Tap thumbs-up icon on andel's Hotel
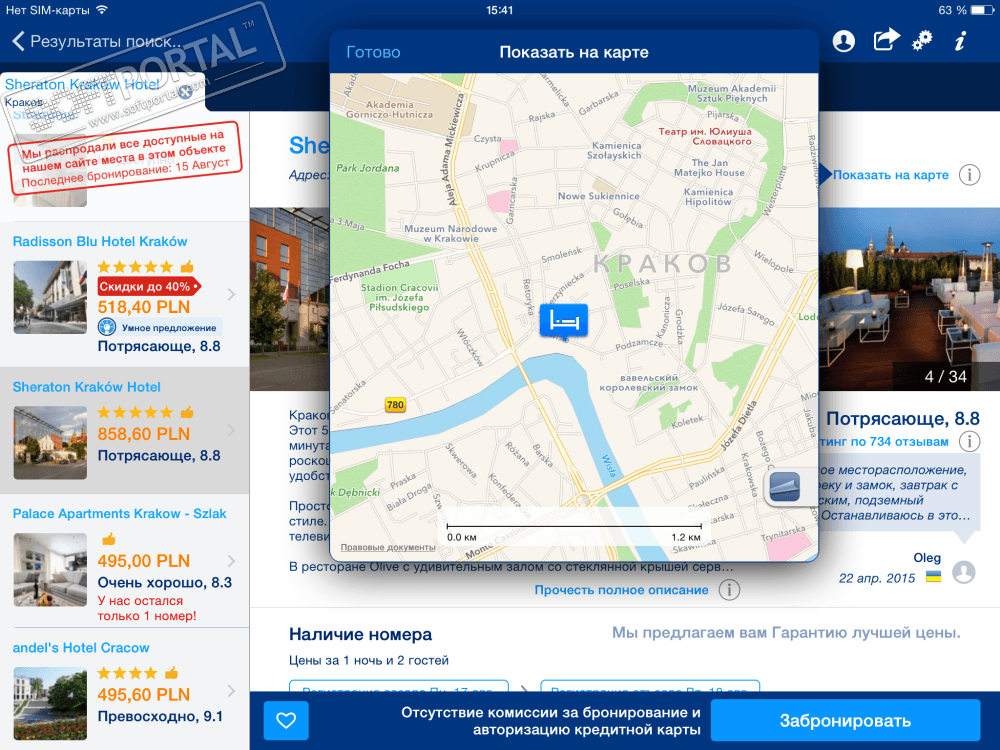Screen dimensions: 1000x750 click(171, 672)
